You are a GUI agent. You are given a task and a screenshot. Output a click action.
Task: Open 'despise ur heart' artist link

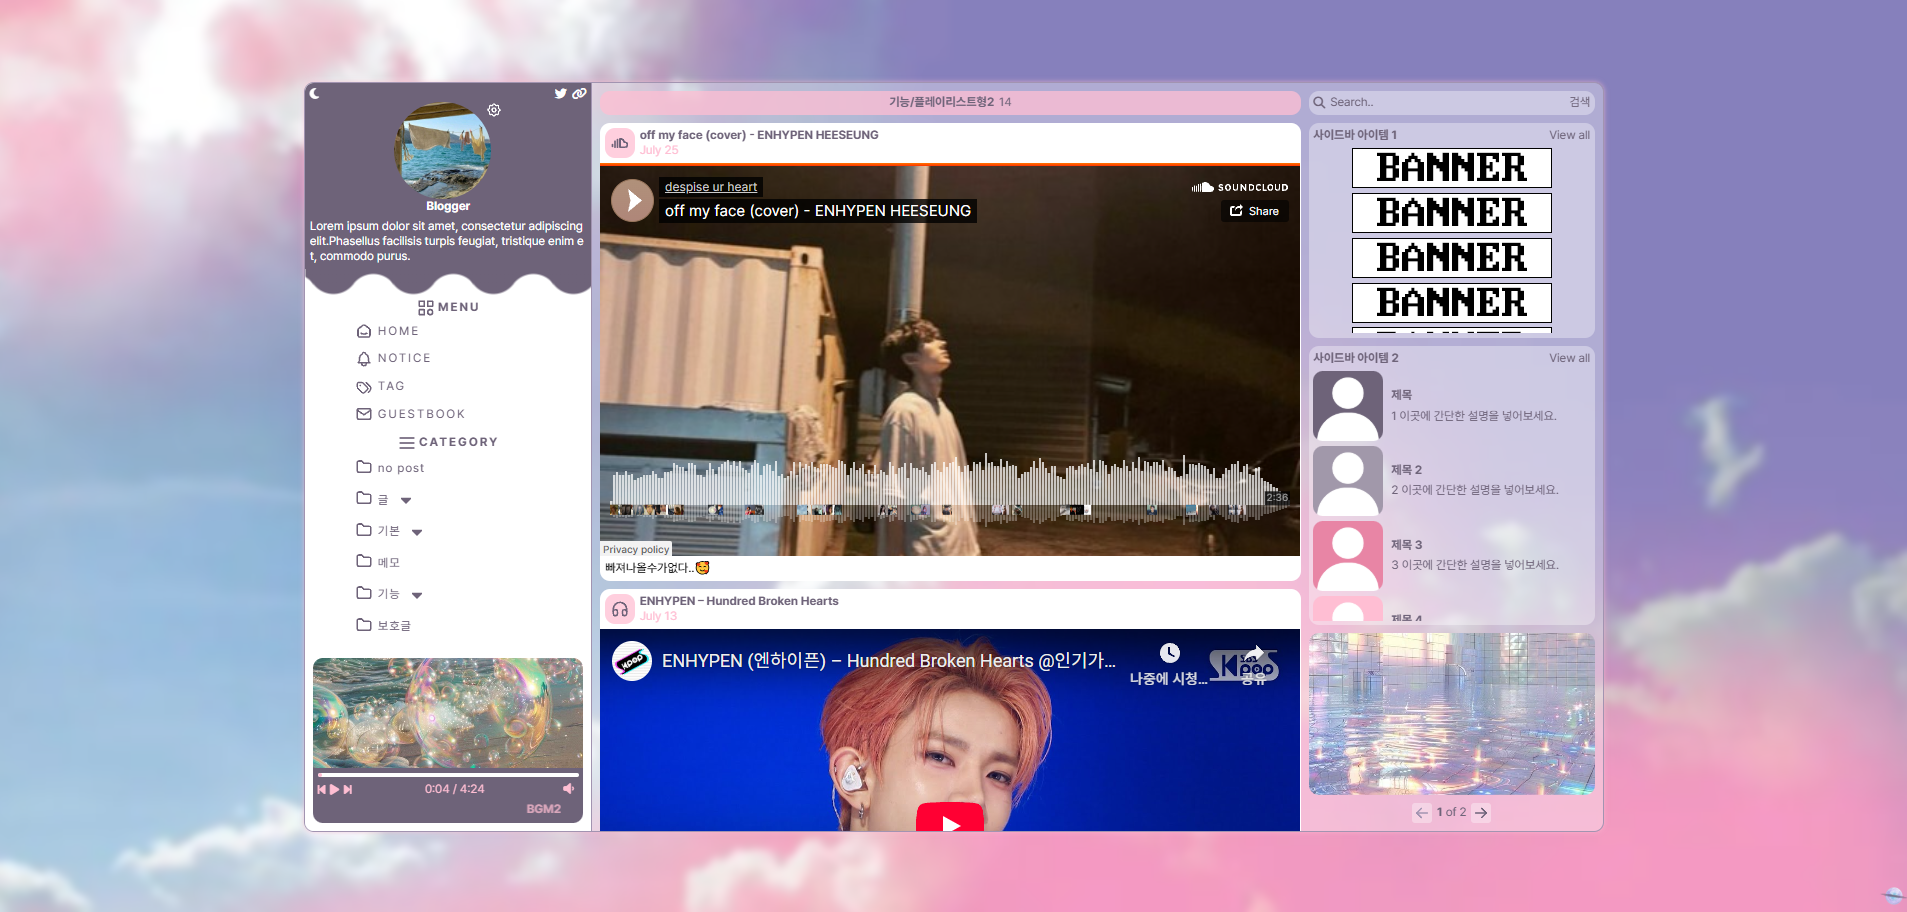coord(711,187)
